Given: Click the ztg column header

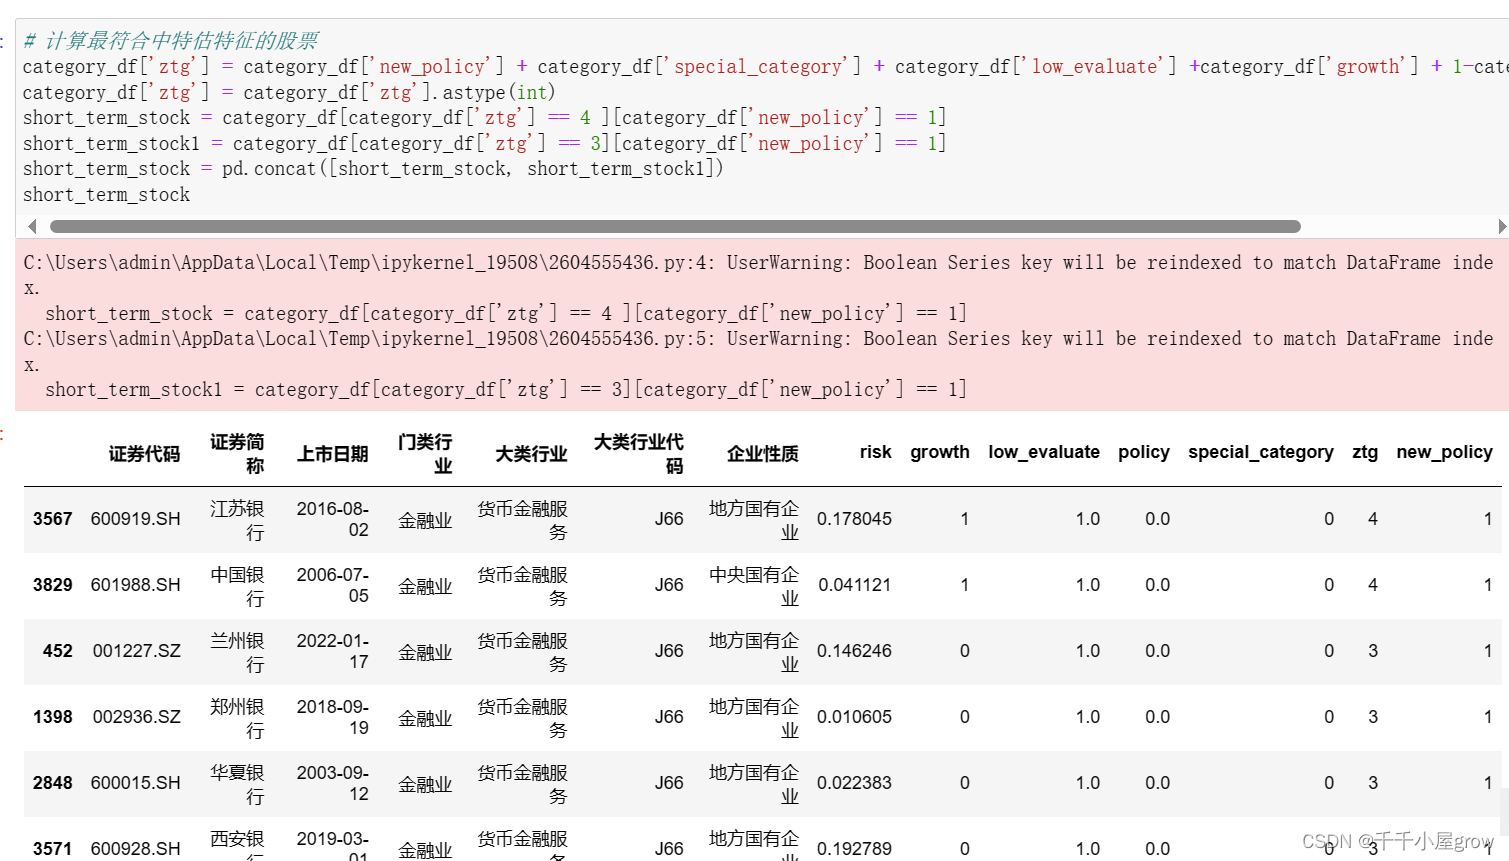Looking at the screenshot, I should coord(1365,452).
